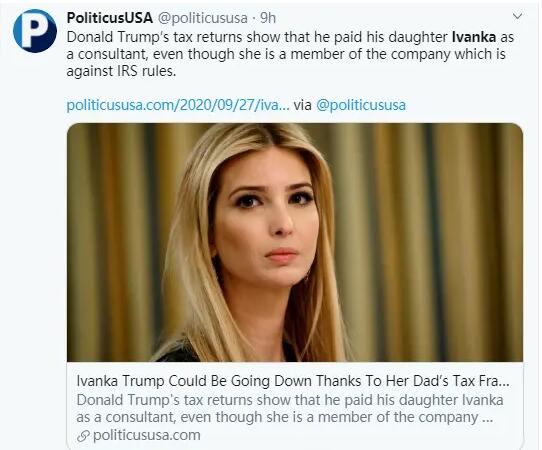Open the article card photo

pyautogui.click(x=295, y=242)
